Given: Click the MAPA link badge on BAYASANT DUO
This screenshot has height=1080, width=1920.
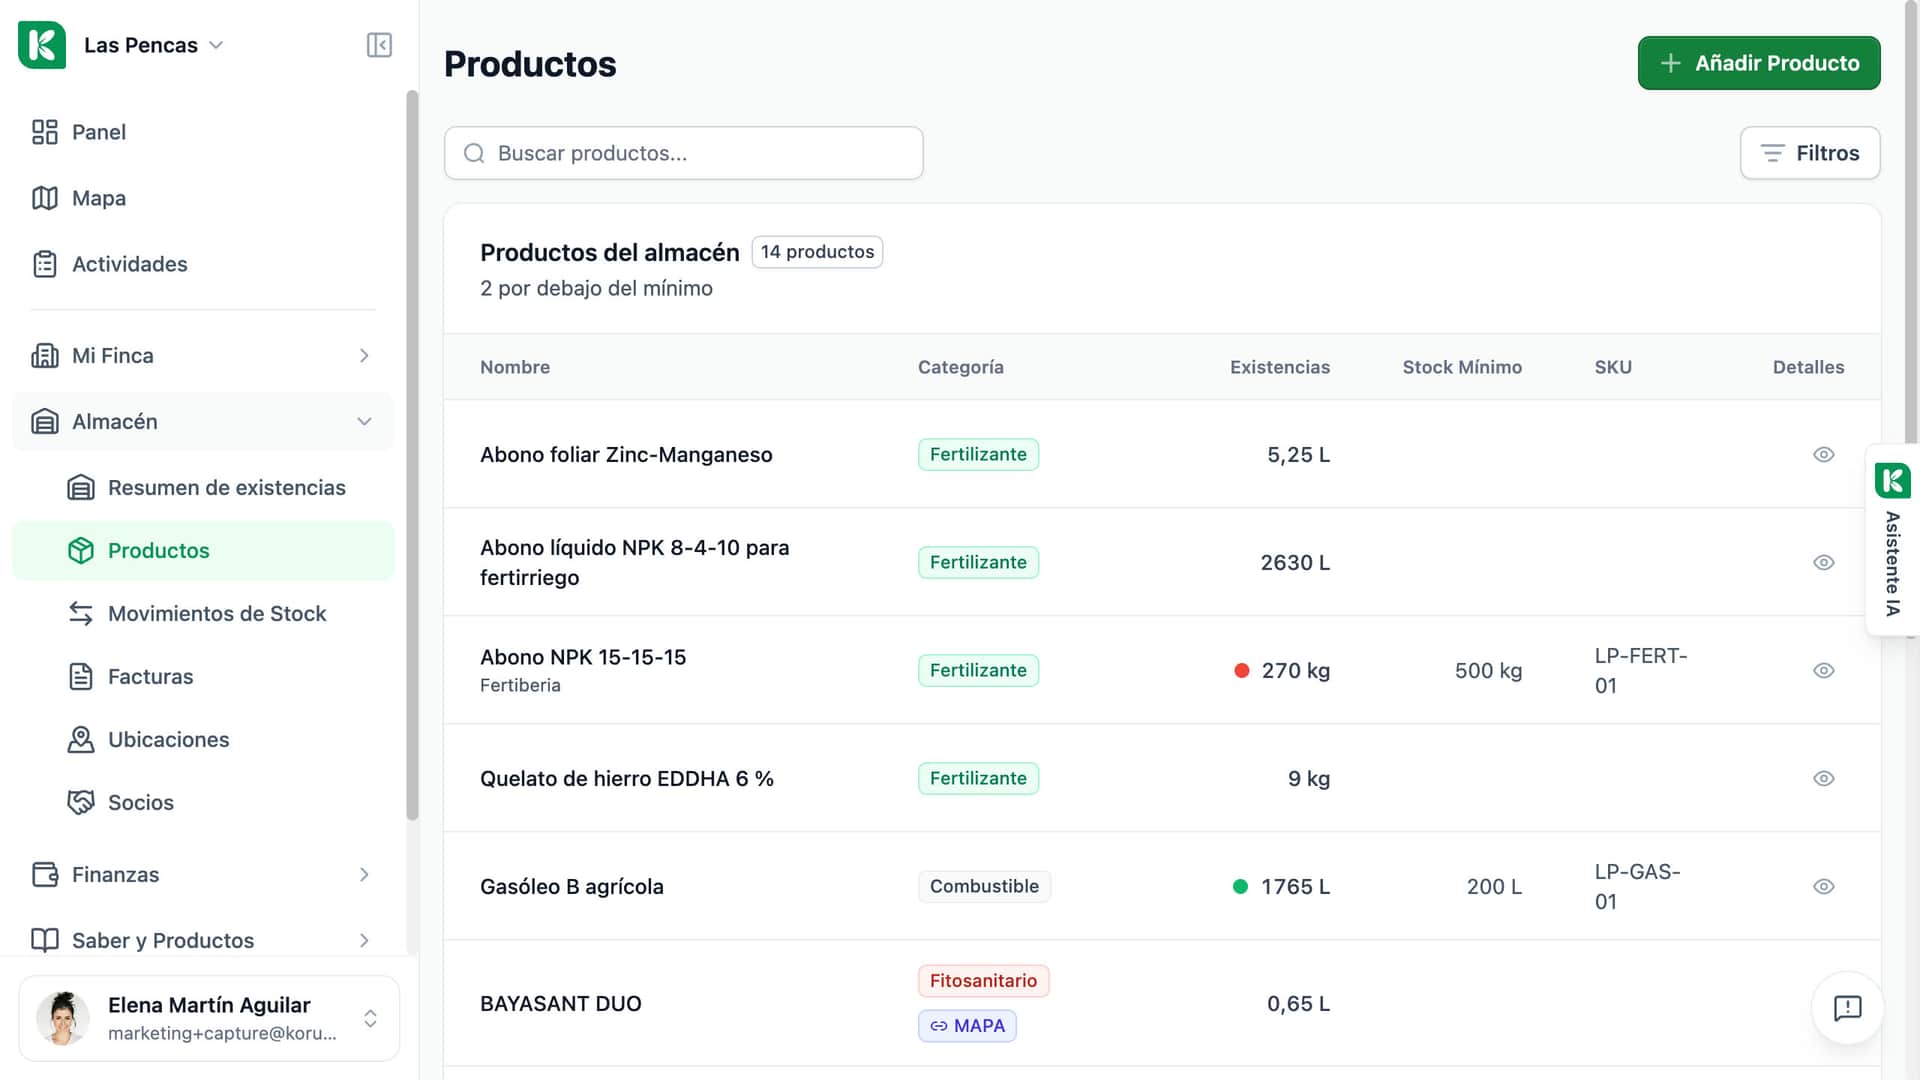Looking at the screenshot, I should tap(967, 1026).
